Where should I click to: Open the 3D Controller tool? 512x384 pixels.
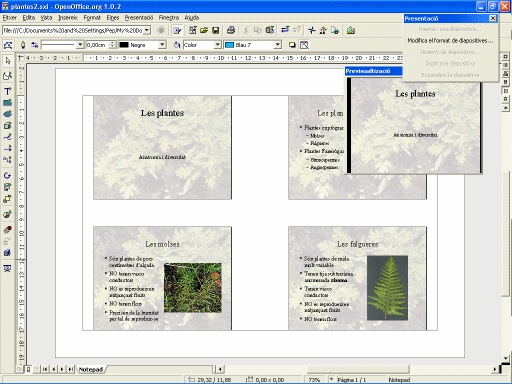(x=7, y=253)
